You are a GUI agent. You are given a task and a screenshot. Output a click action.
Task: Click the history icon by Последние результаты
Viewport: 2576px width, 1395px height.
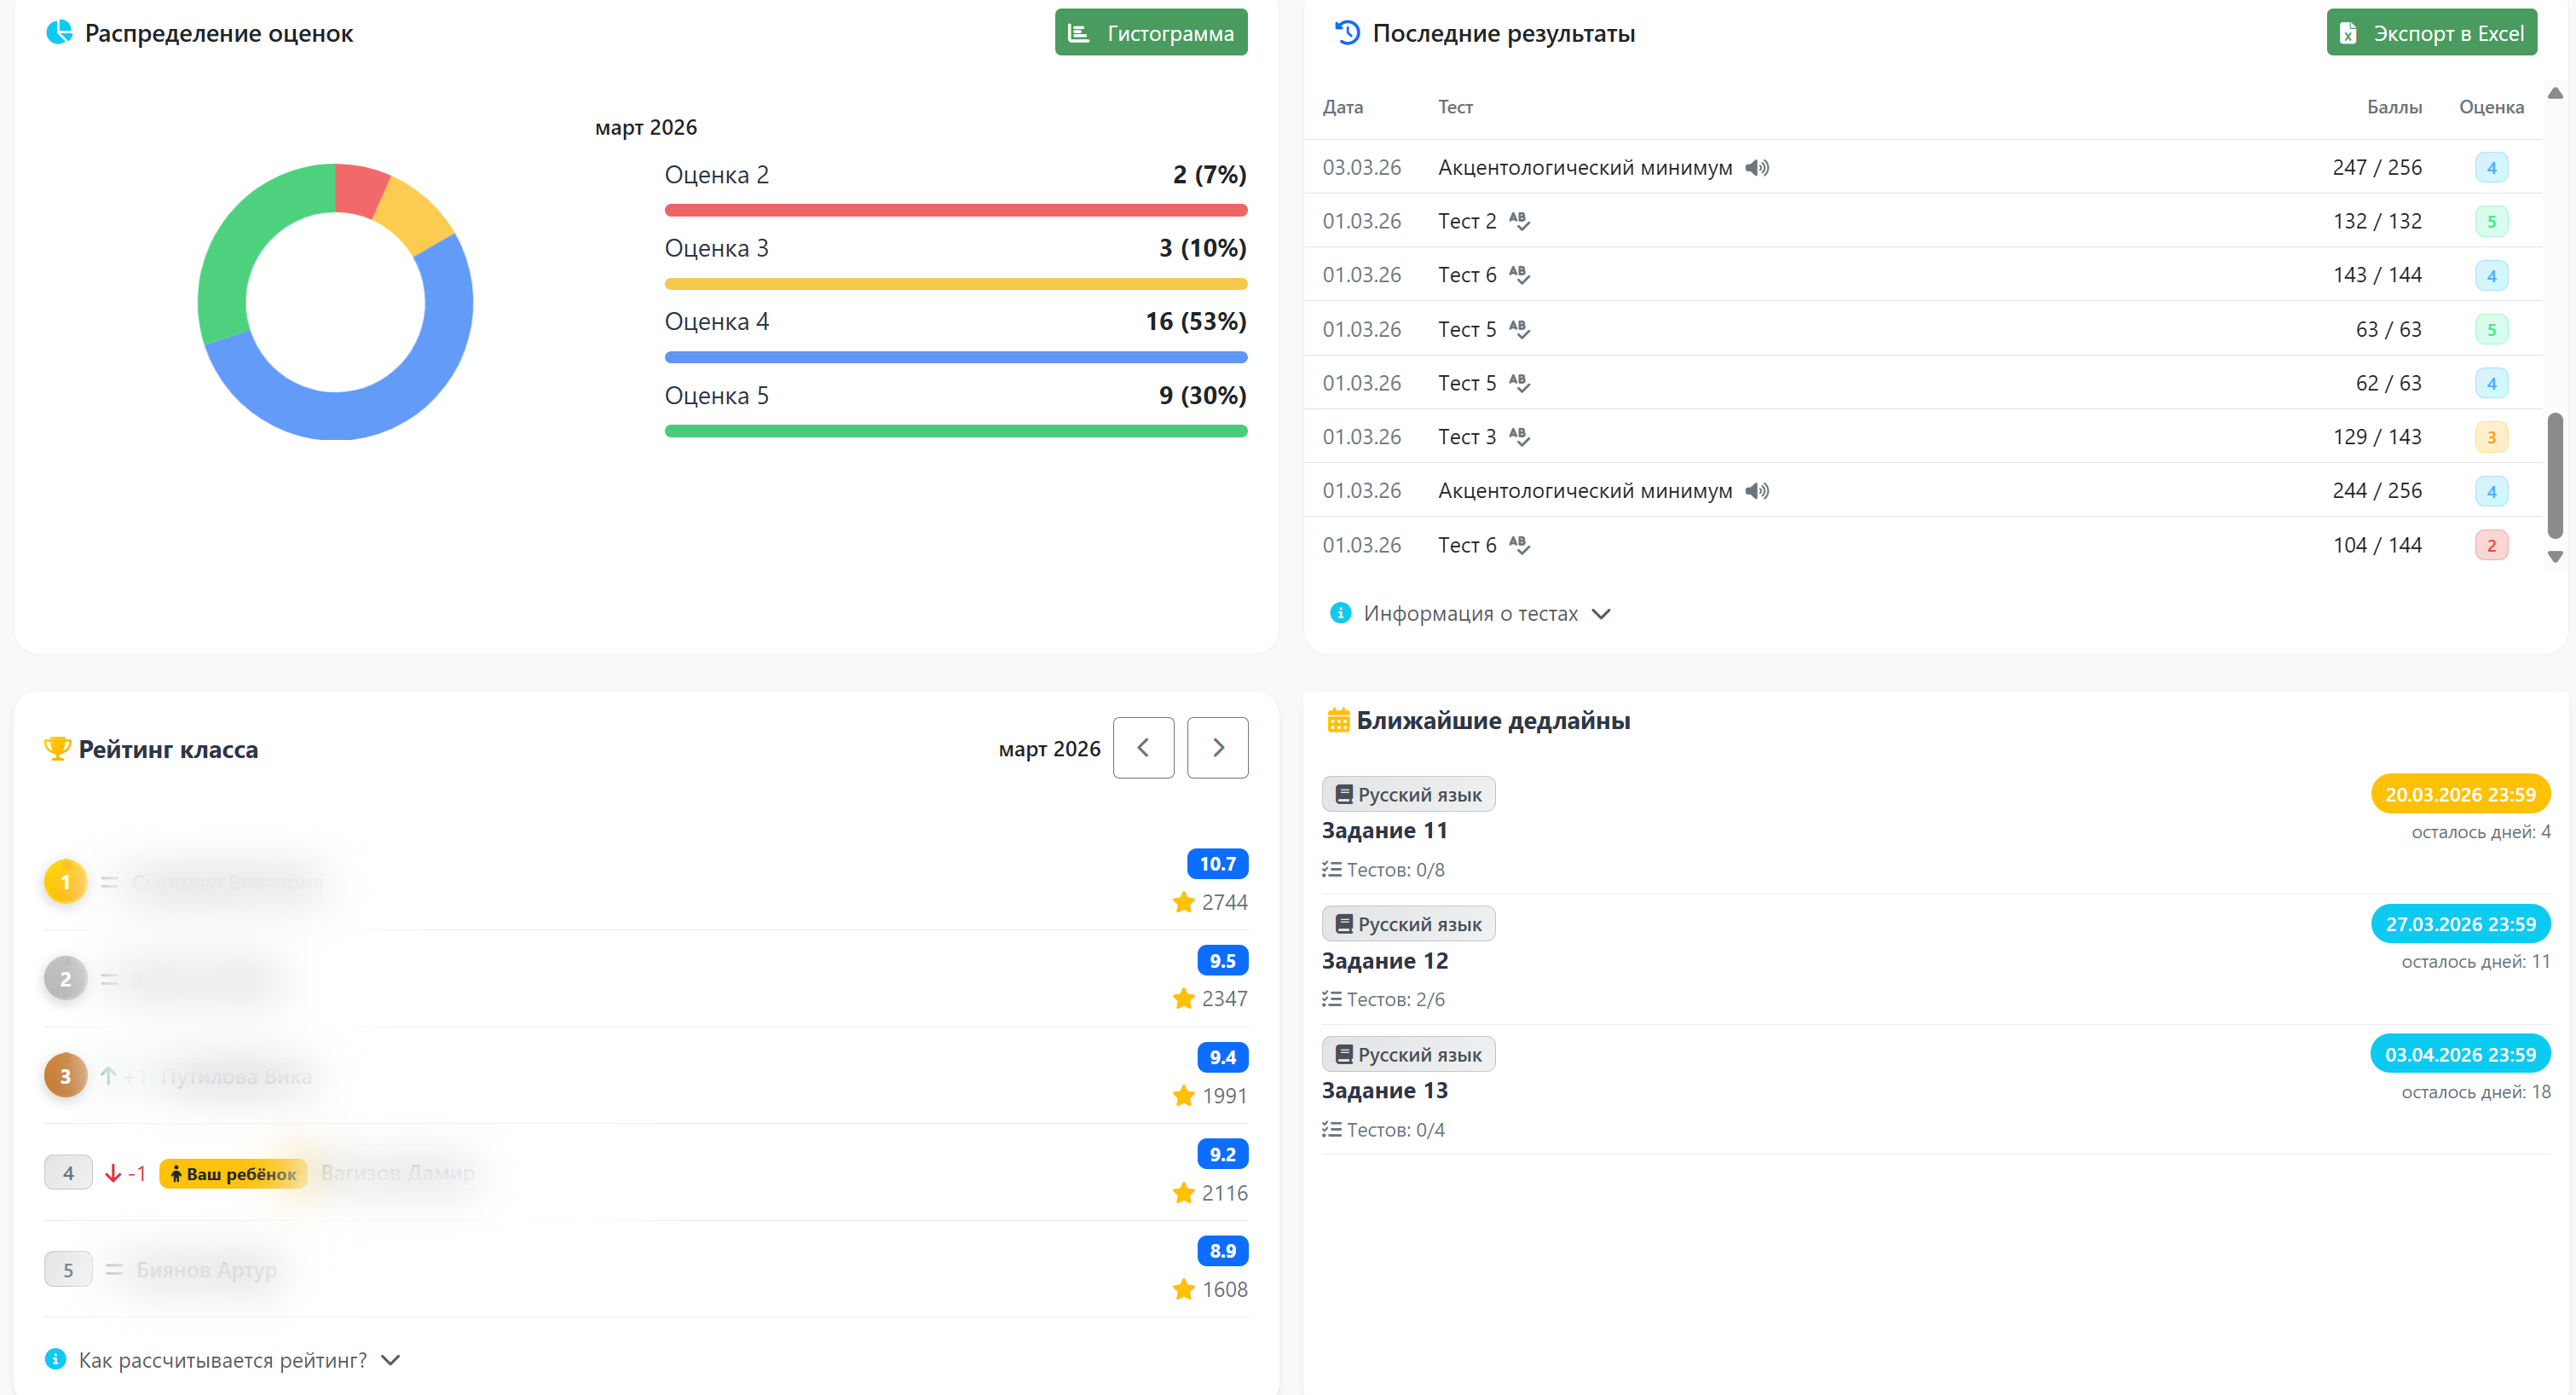coord(1347,33)
